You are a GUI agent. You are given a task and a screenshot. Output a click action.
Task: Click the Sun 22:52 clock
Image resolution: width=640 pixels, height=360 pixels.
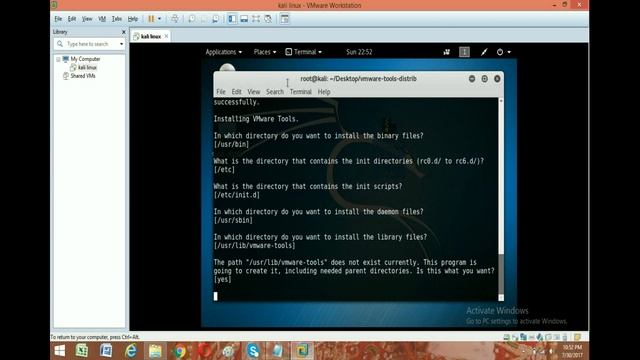pos(359,52)
